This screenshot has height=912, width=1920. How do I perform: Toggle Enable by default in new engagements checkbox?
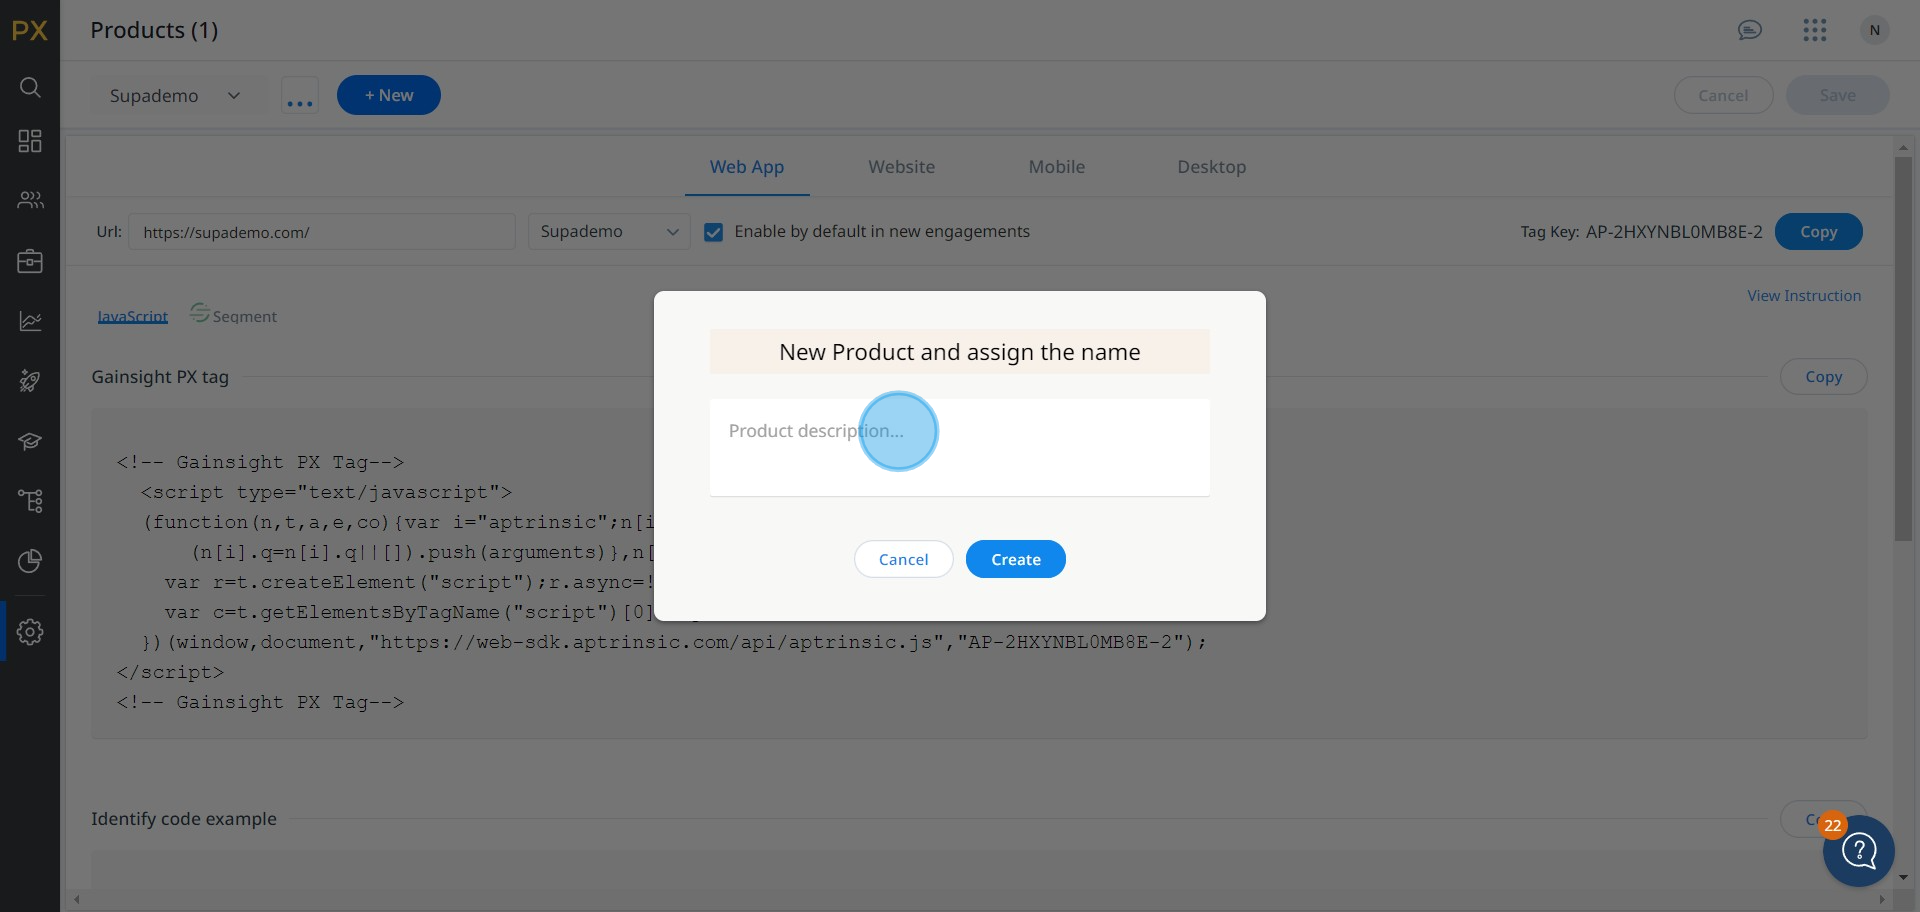(x=714, y=232)
